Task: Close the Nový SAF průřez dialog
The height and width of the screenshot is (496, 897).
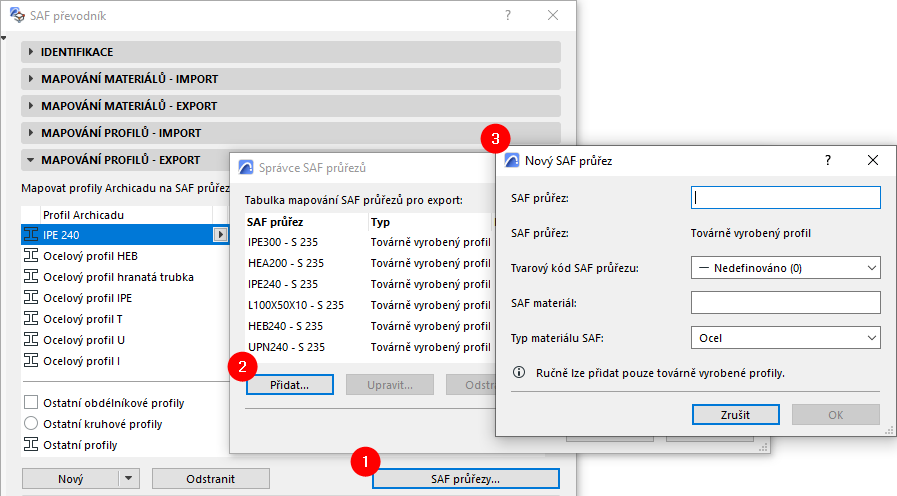Action: click(x=872, y=160)
